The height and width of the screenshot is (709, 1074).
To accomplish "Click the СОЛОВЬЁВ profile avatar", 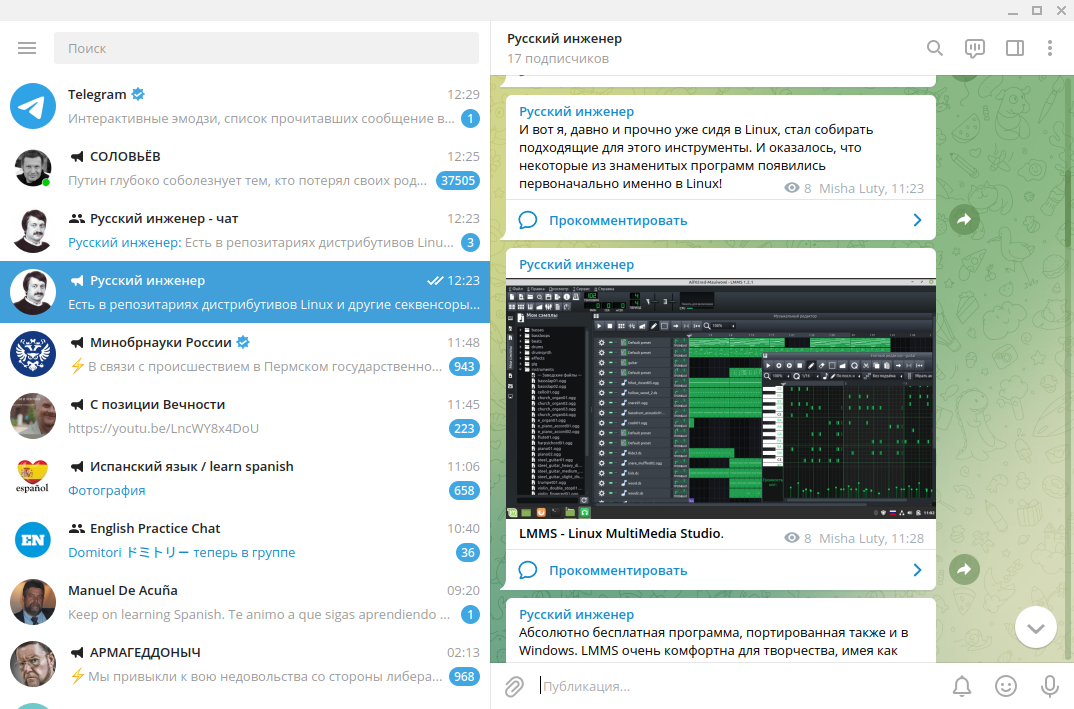I will click(x=33, y=168).
